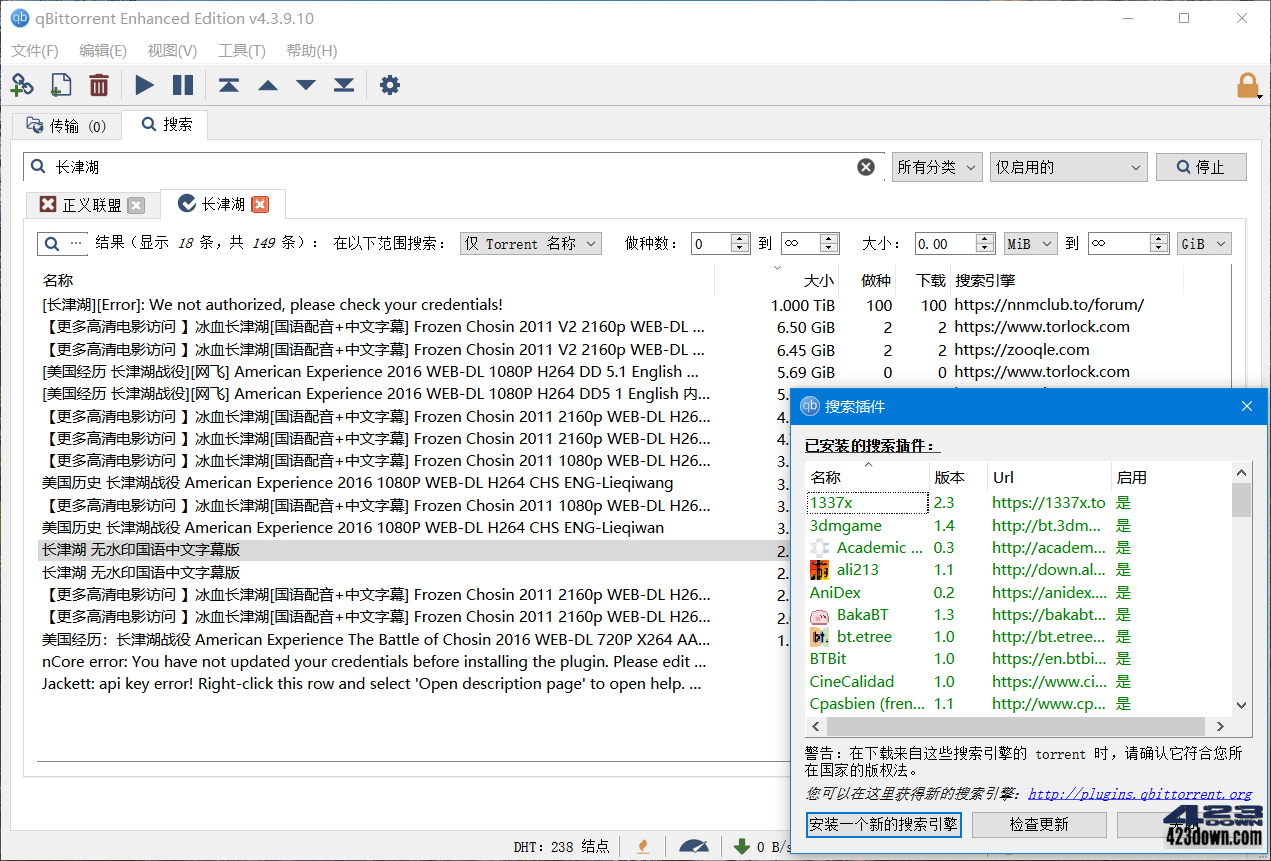
Task: Click the 安装一个新的搜索引擎 button
Action: pos(884,824)
